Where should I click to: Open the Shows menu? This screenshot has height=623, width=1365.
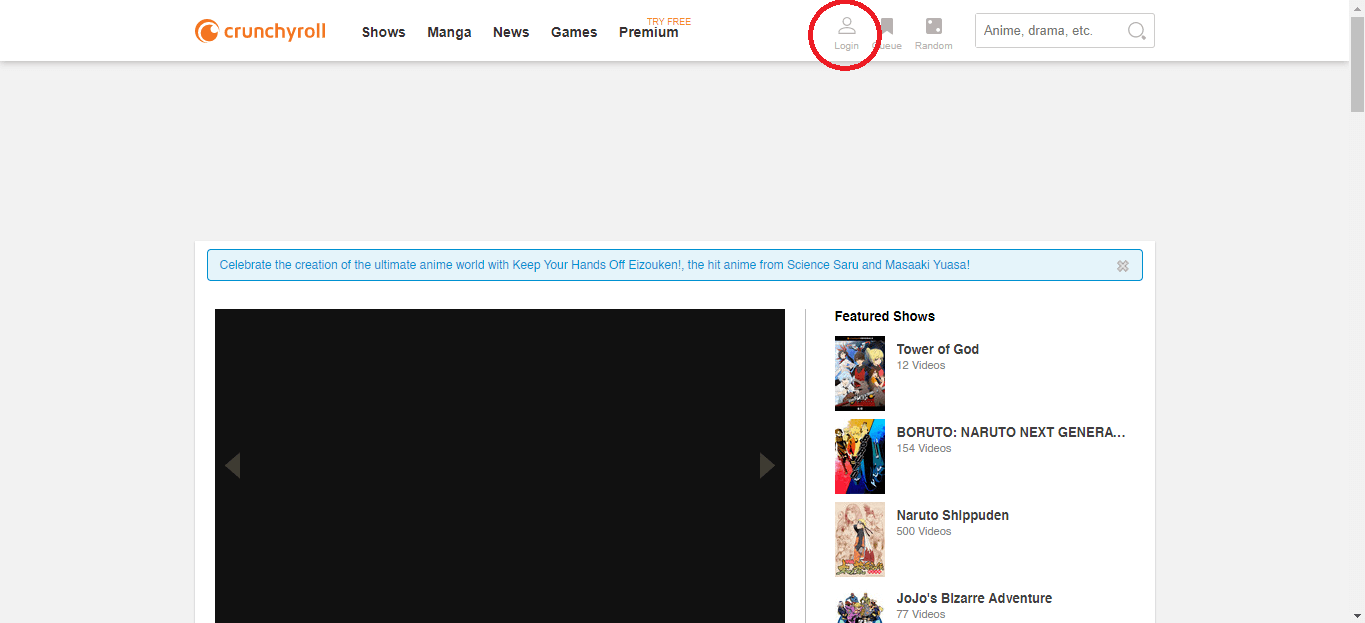pos(384,32)
